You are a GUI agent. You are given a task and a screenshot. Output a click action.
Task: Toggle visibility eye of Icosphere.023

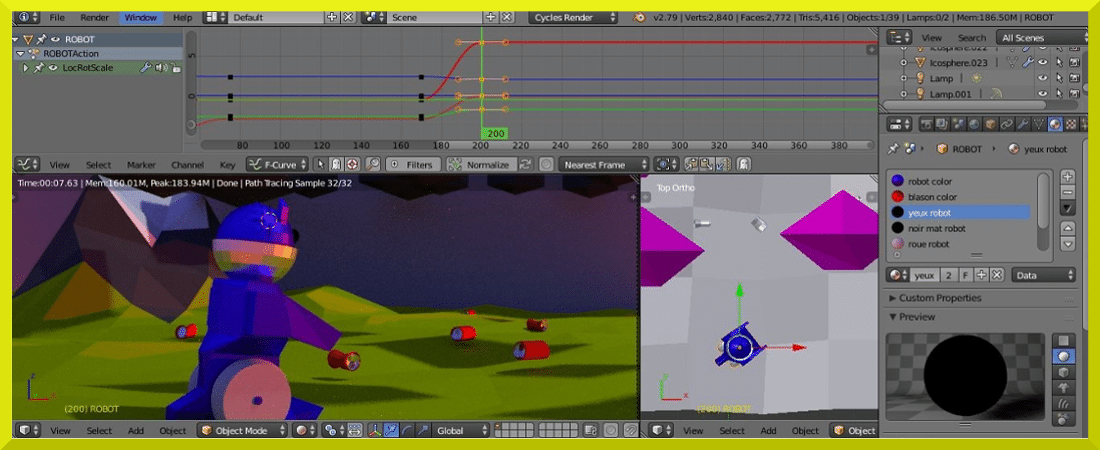coord(1042,62)
